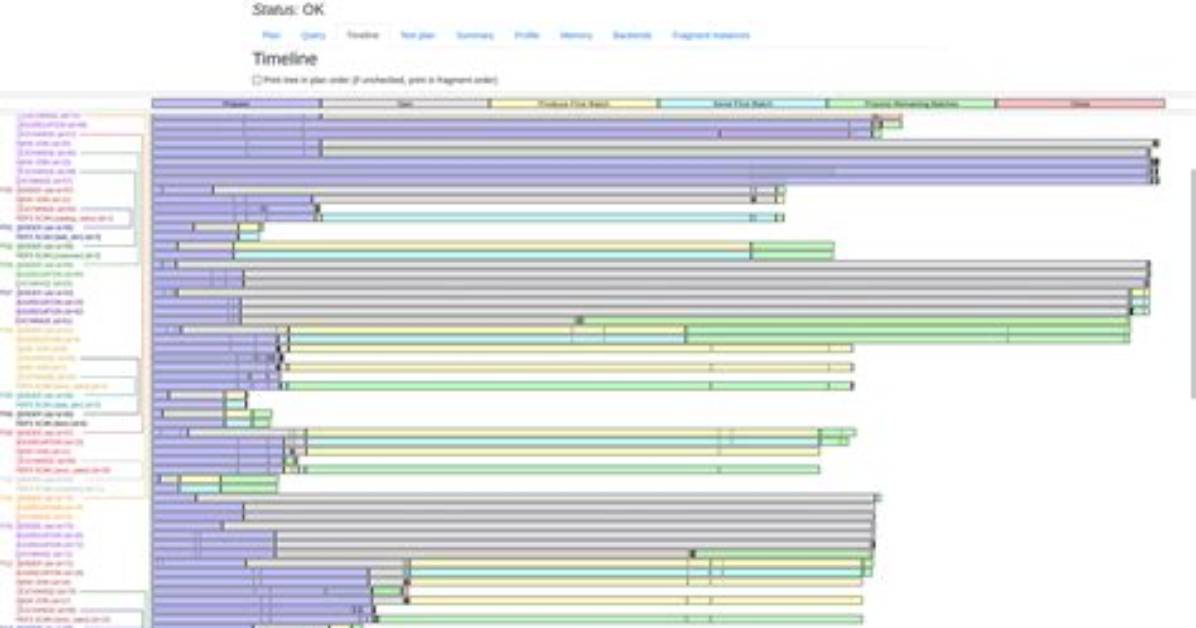Switch to the Memory tab
Image resolution: width=1196 pixels, height=628 pixels.
pyautogui.click(x=576, y=35)
